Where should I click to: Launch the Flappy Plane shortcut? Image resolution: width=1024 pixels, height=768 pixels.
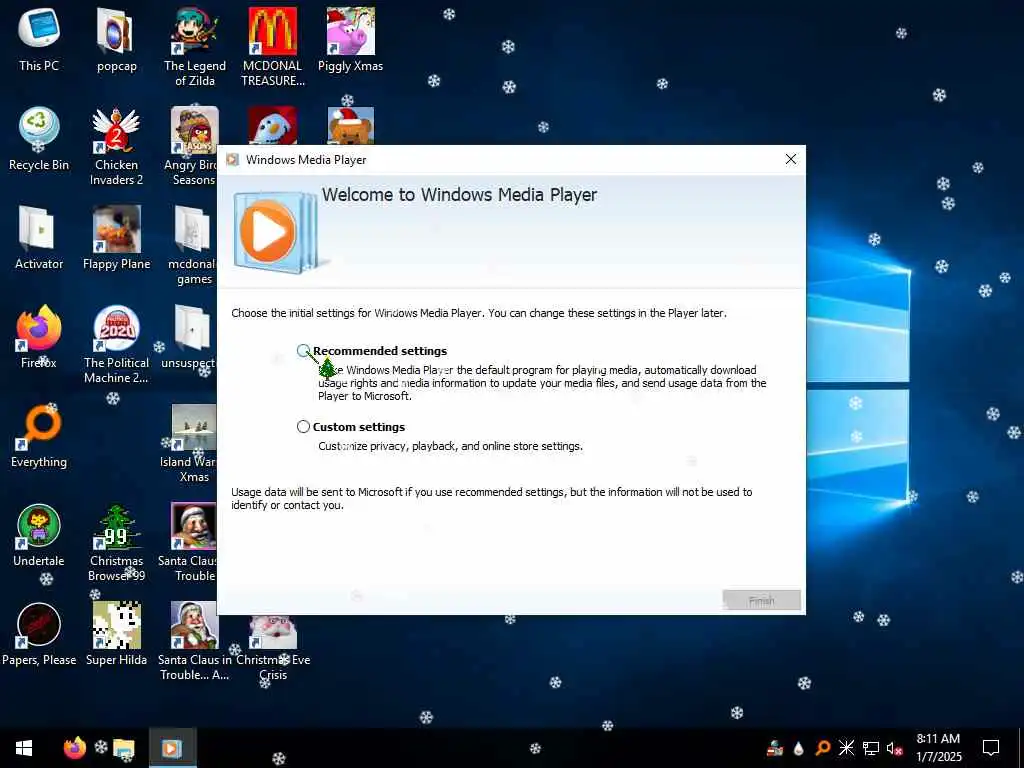click(116, 238)
